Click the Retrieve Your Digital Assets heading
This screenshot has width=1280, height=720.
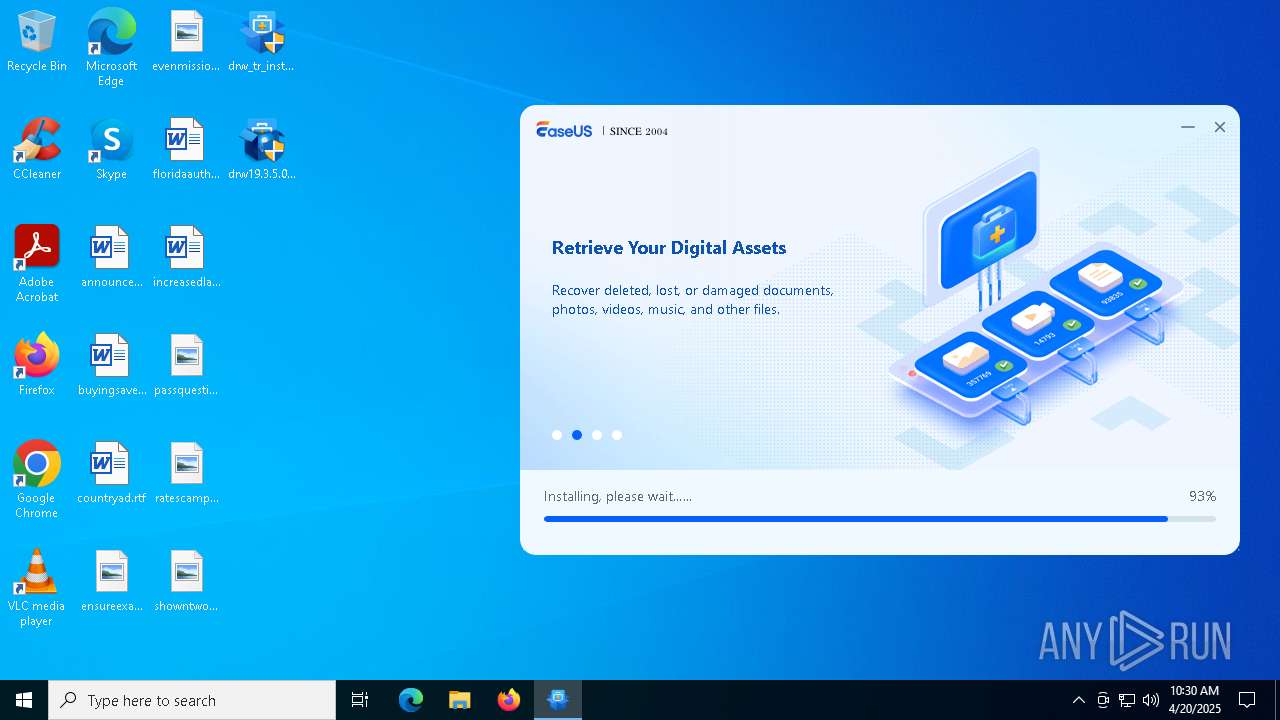pos(669,248)
